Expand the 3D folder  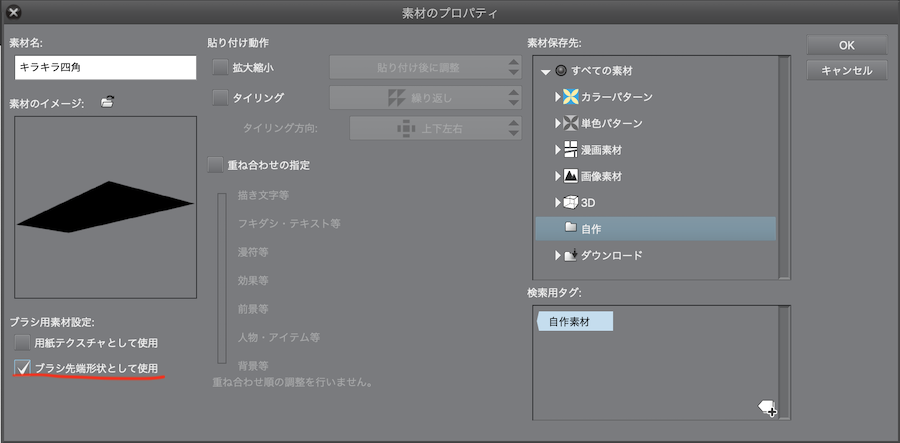pyautogui.click(x=557, y=203)
